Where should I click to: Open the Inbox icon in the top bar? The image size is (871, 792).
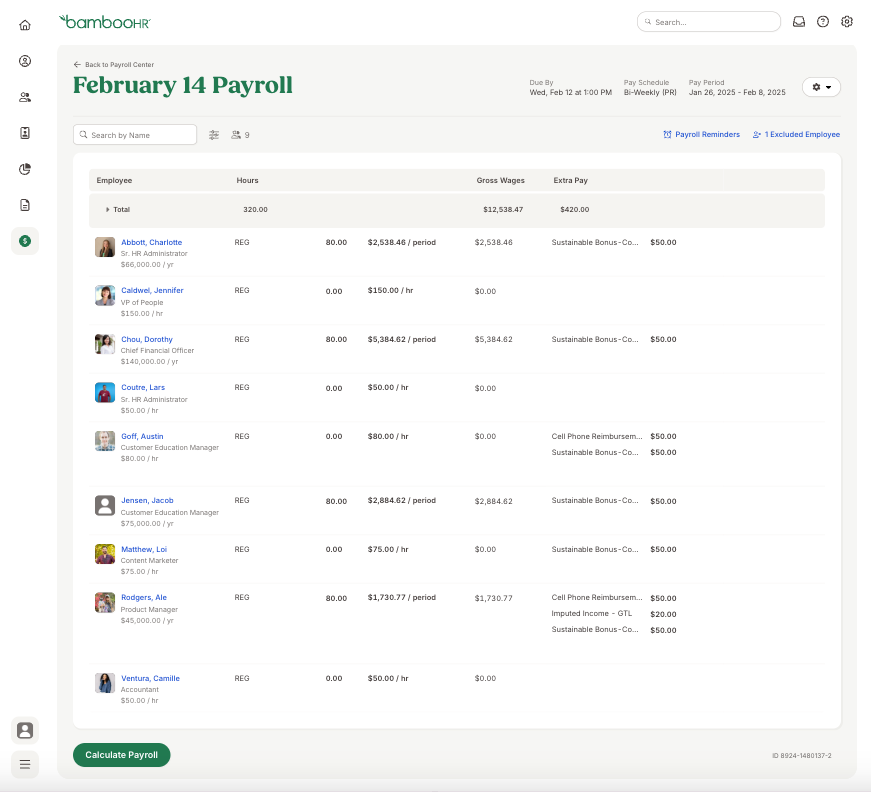799,21
